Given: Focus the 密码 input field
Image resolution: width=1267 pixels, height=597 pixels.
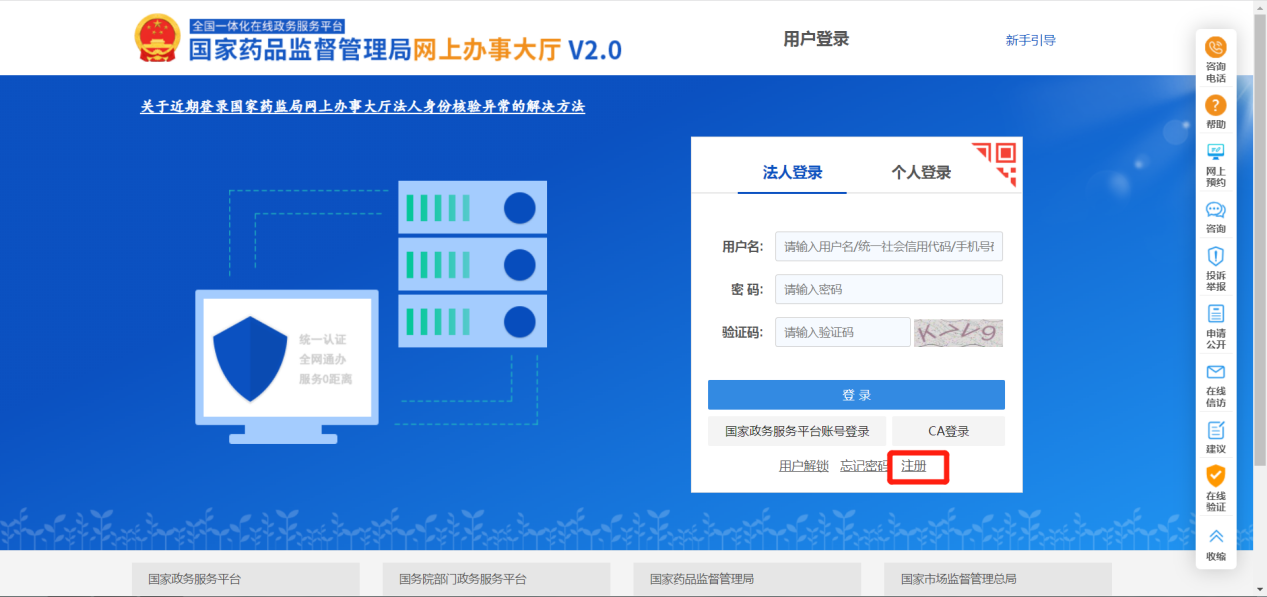Looking at the screenshot, I should [x=889, y=289].
